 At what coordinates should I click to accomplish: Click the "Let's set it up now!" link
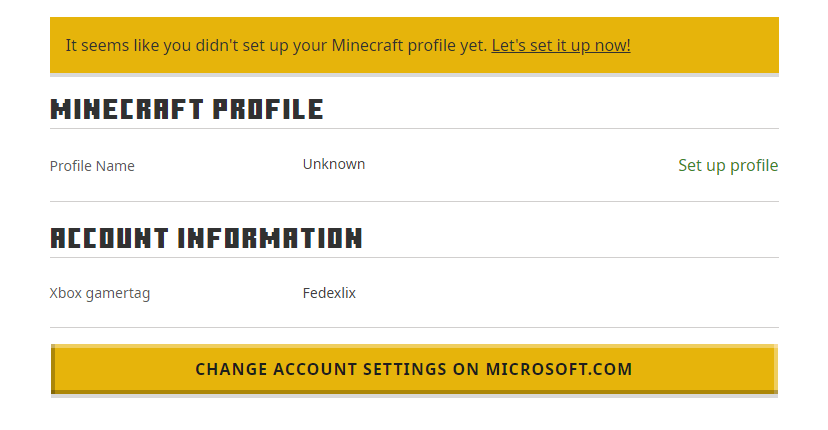click(x=560, y=45)
